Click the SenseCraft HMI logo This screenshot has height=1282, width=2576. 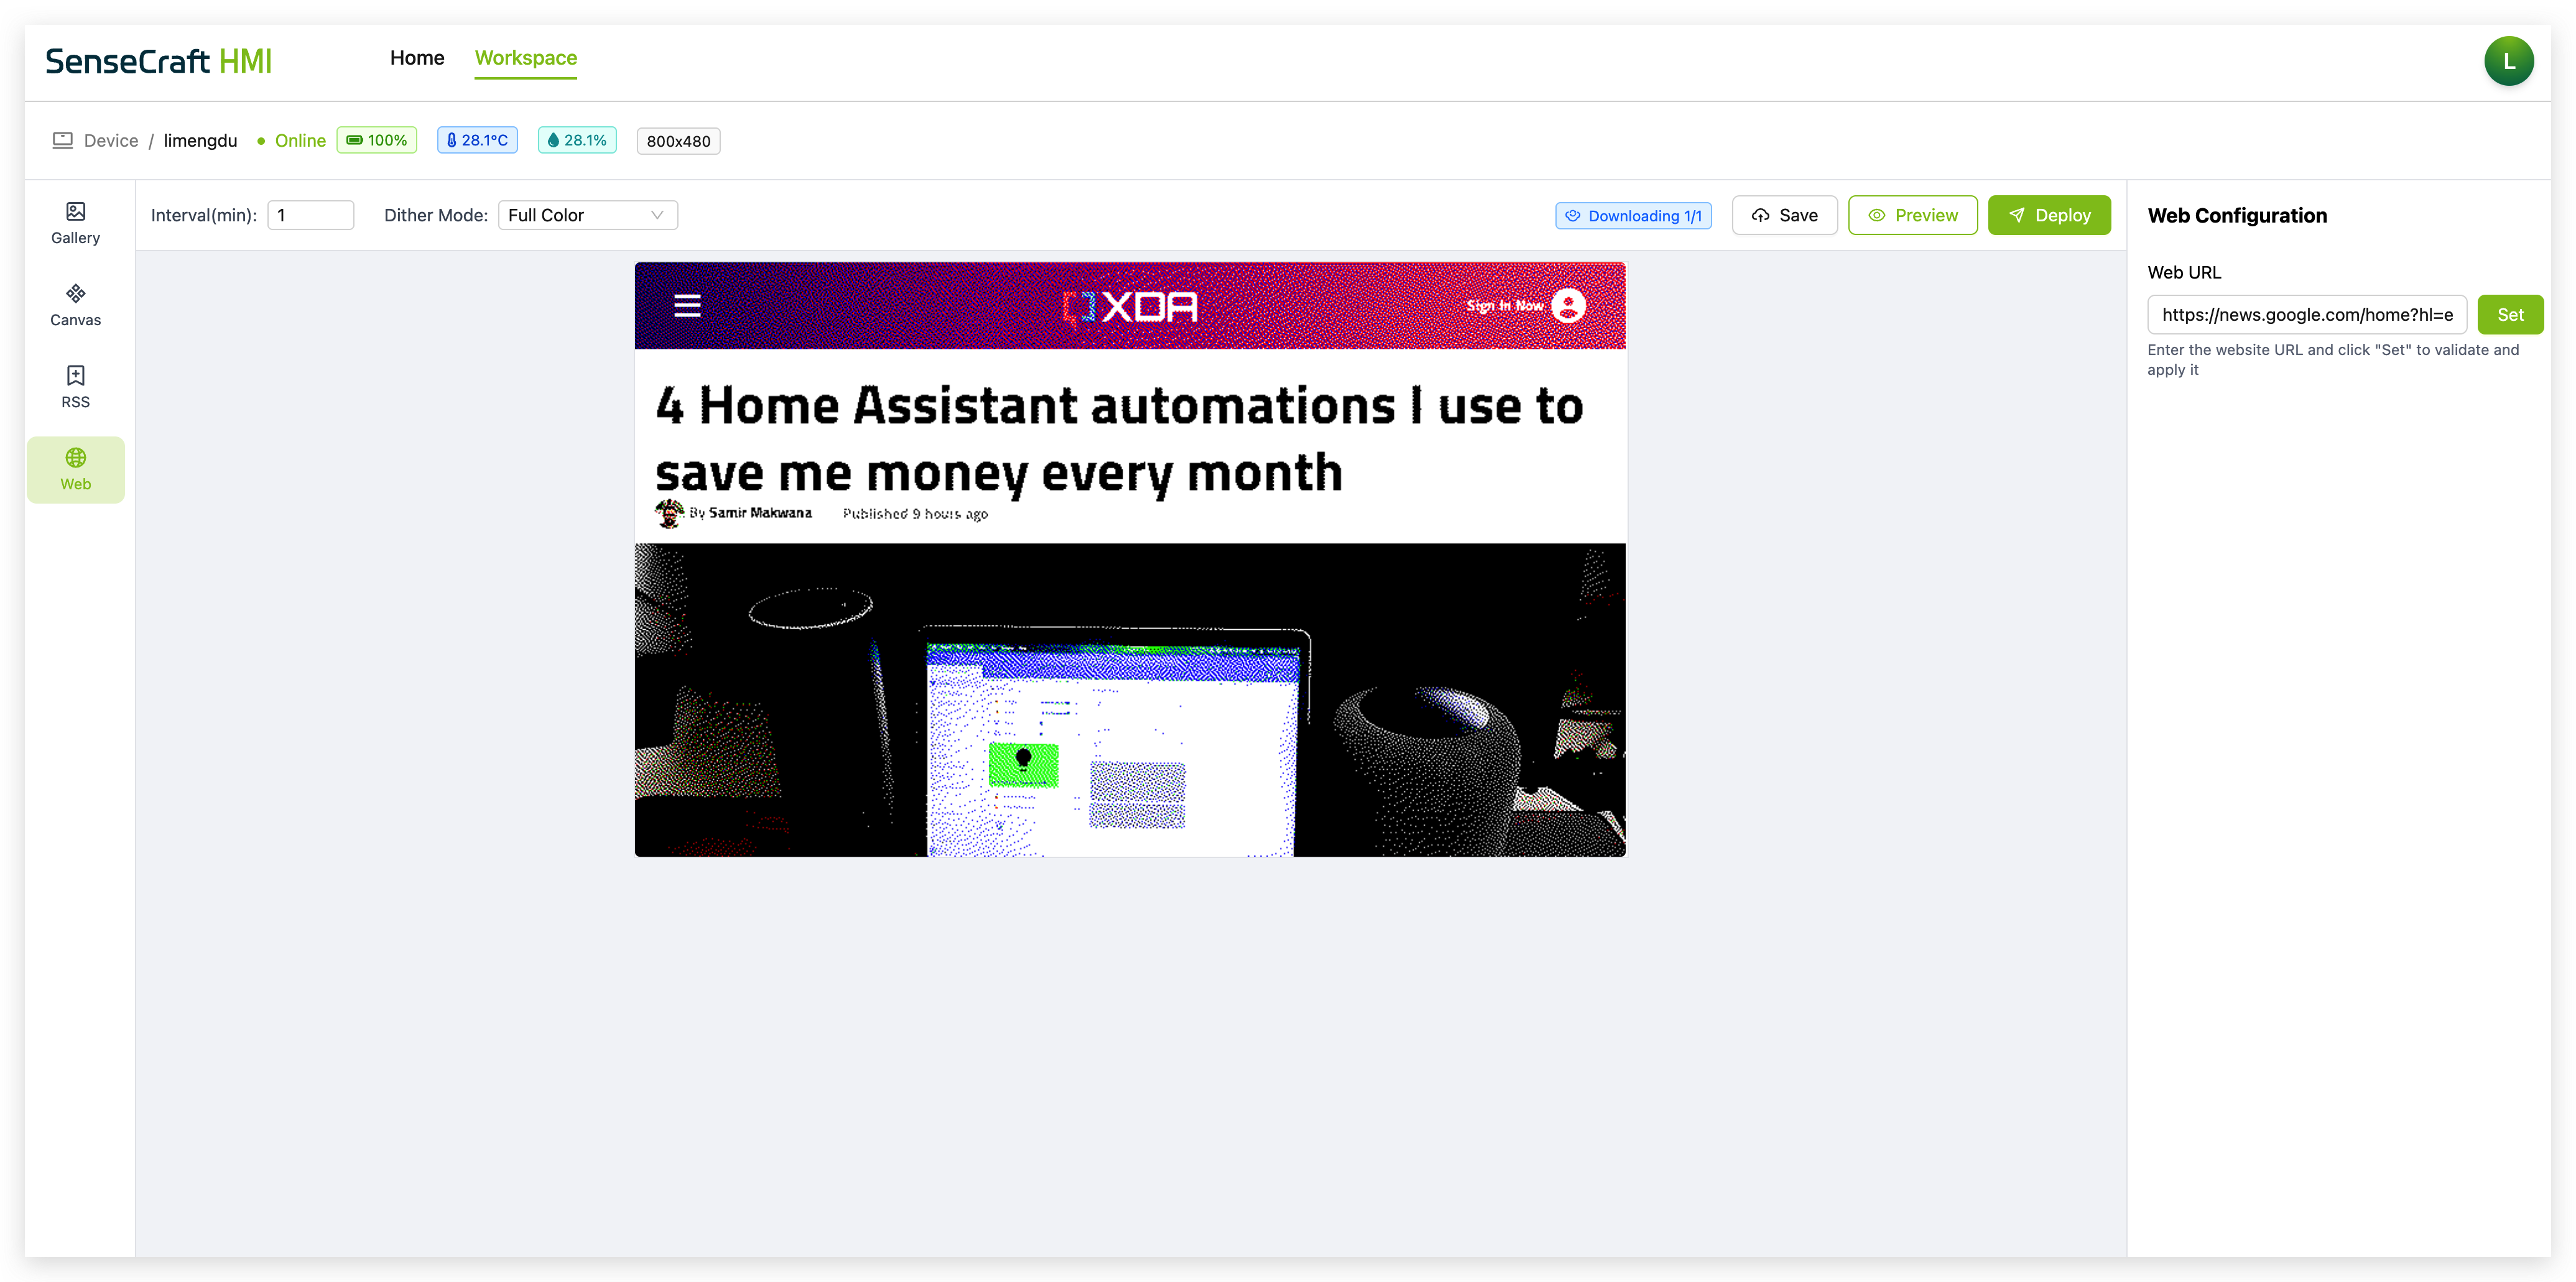coord(158,61)
